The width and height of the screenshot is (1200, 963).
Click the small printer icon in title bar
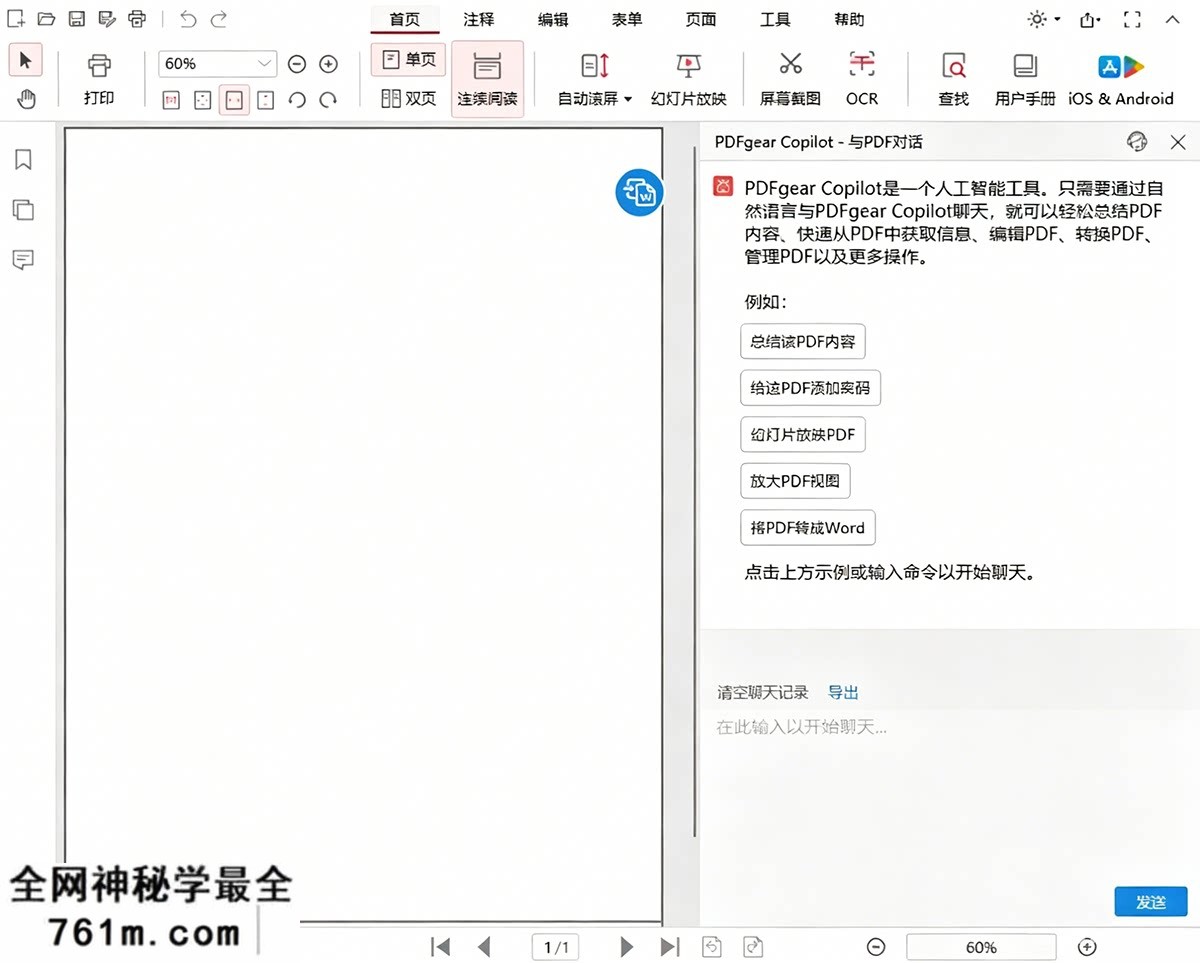(x=137, y=19)
